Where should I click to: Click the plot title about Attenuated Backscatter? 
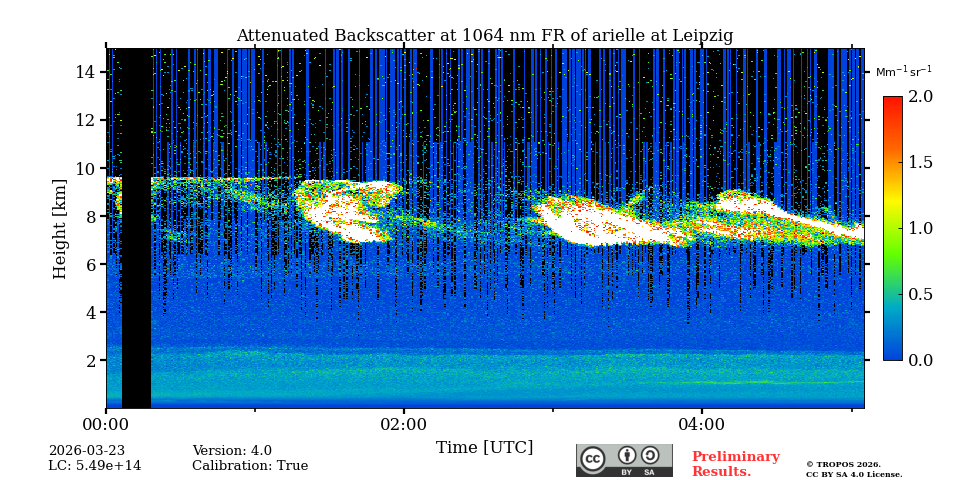point(484,36)
